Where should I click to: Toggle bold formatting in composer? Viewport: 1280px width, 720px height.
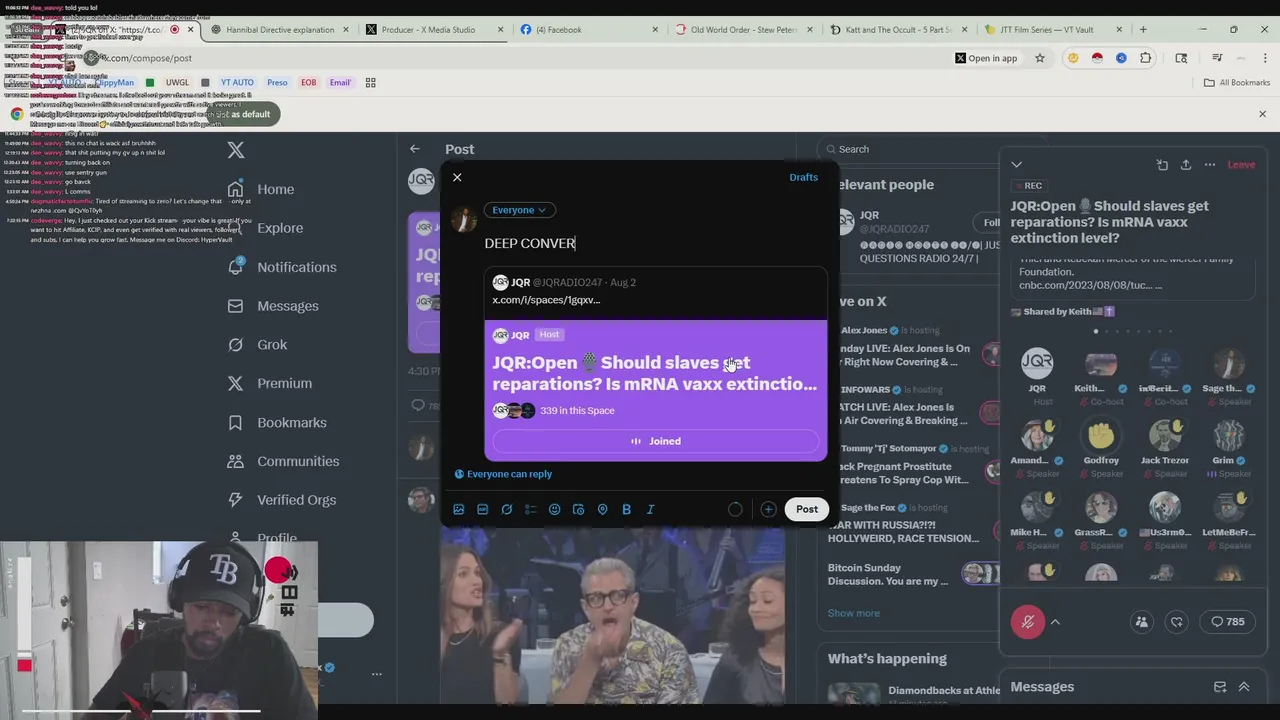point(627,509)
